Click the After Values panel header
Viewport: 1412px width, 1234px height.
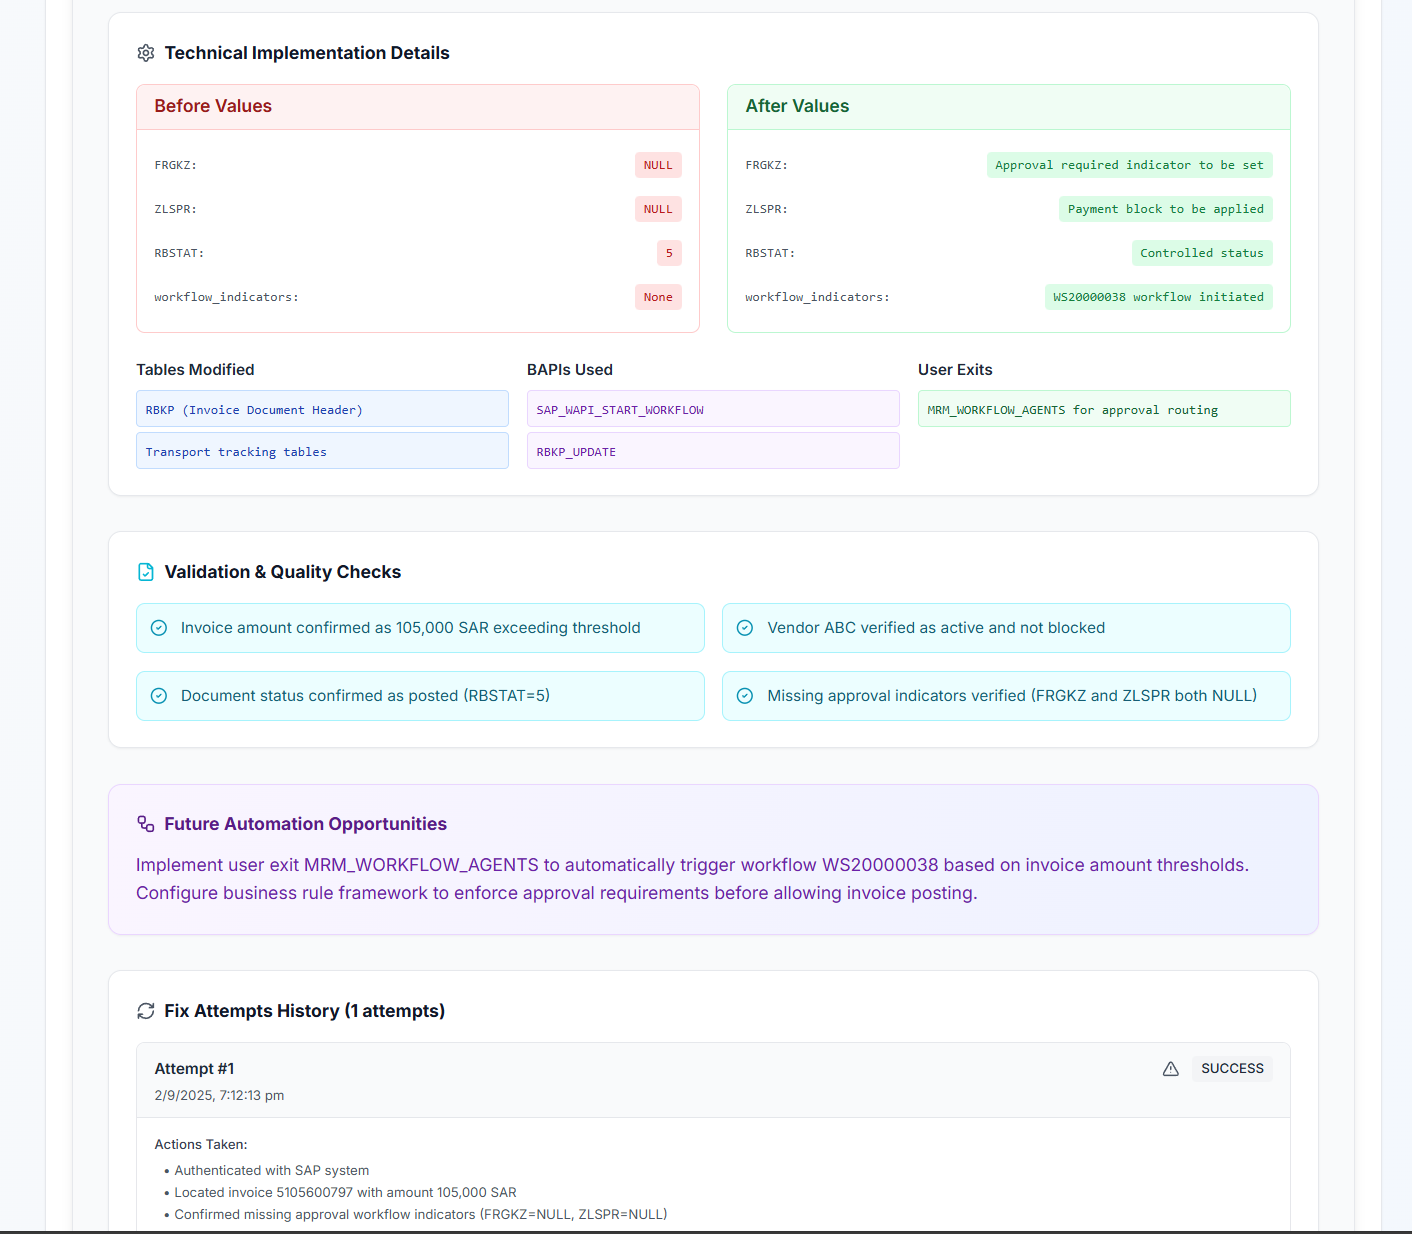tap(1009, 107)
